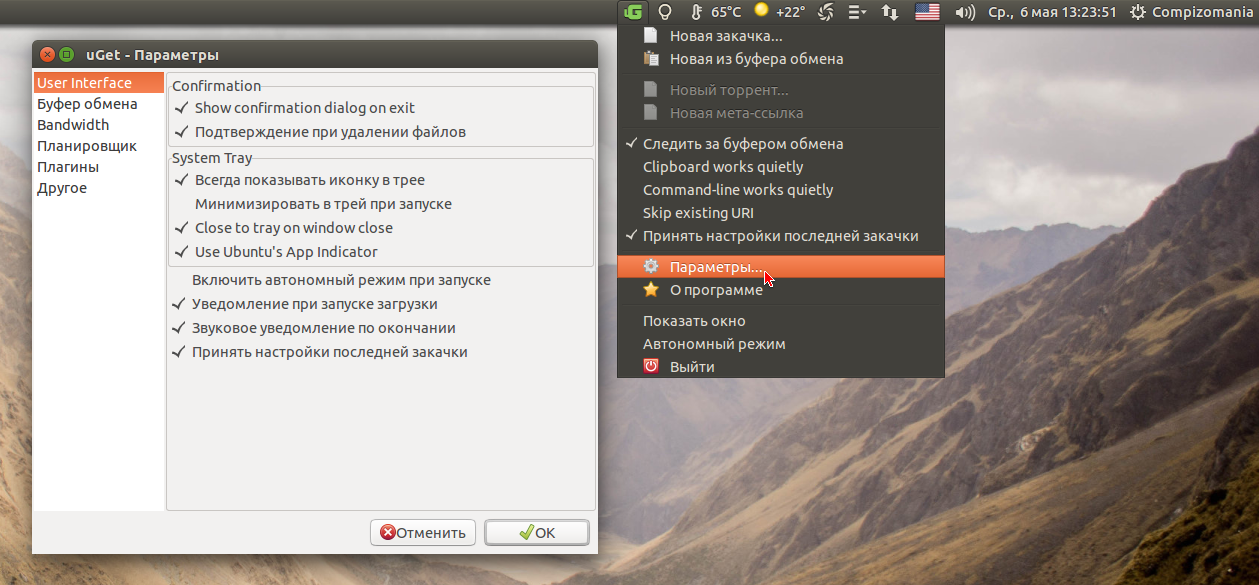The width and height of the screenshot is (1259, 585).
Task: Click the red X icon on Отменить button
Action: point(386,532)
